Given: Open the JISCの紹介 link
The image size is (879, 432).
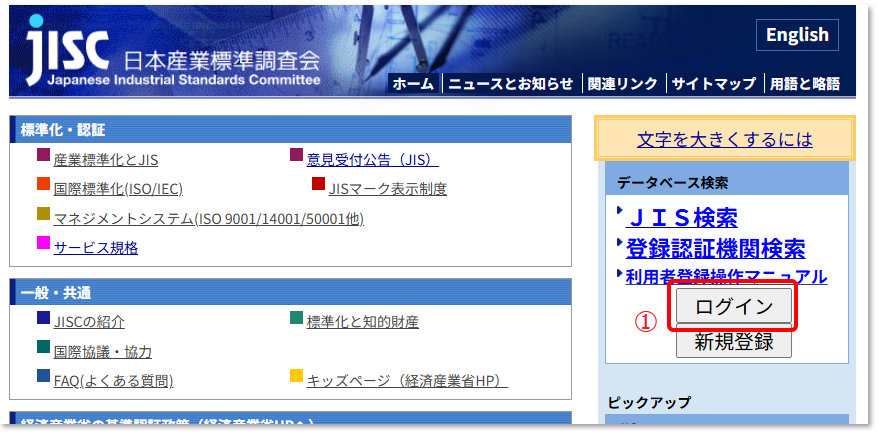Looking at the screenshot, I should tap(89, 322).
